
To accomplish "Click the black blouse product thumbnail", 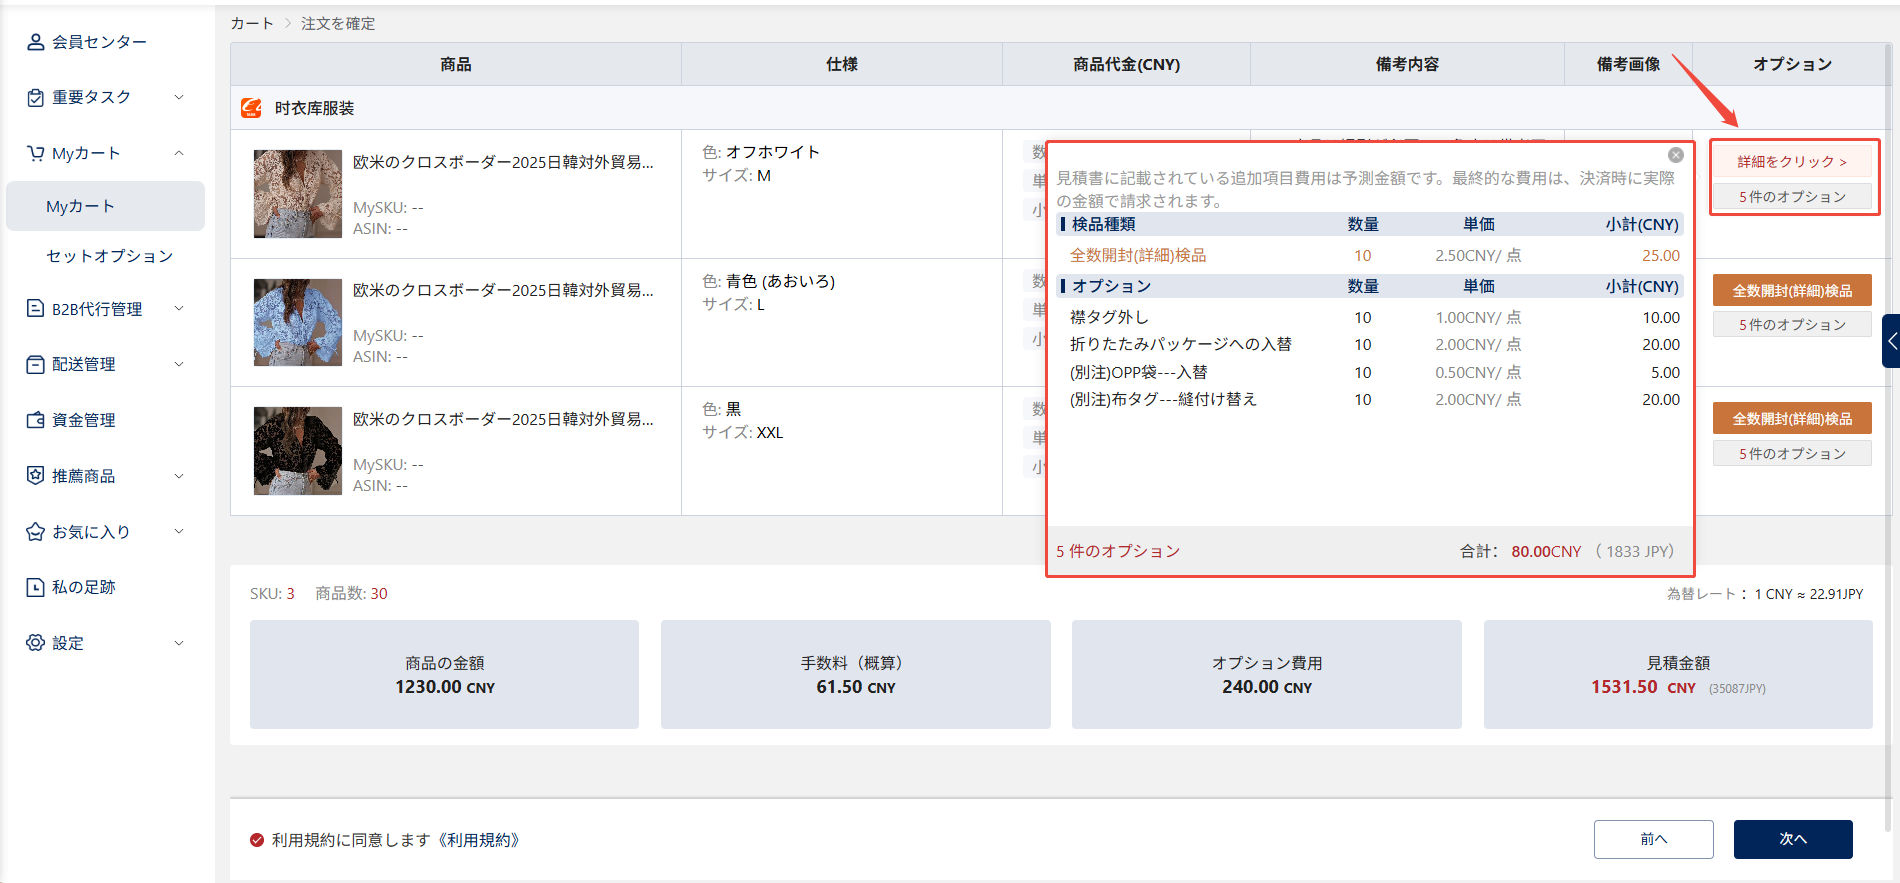I will pos(298,451).
